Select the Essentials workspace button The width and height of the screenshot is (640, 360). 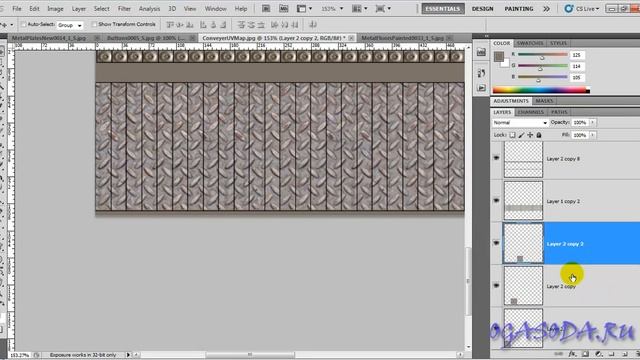point(443,9)
